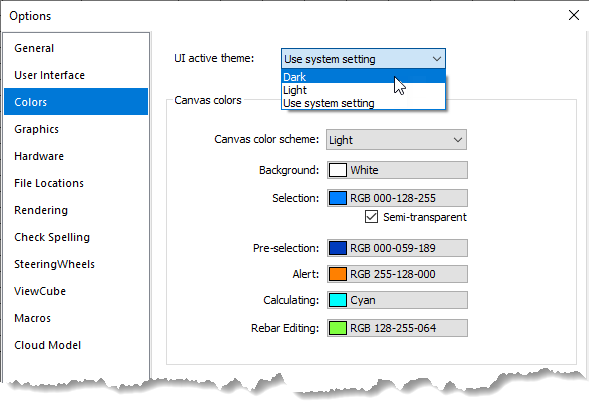Choose Light in the UI theme list
This screenshot has width=589, height=417.
coord(363,90)
